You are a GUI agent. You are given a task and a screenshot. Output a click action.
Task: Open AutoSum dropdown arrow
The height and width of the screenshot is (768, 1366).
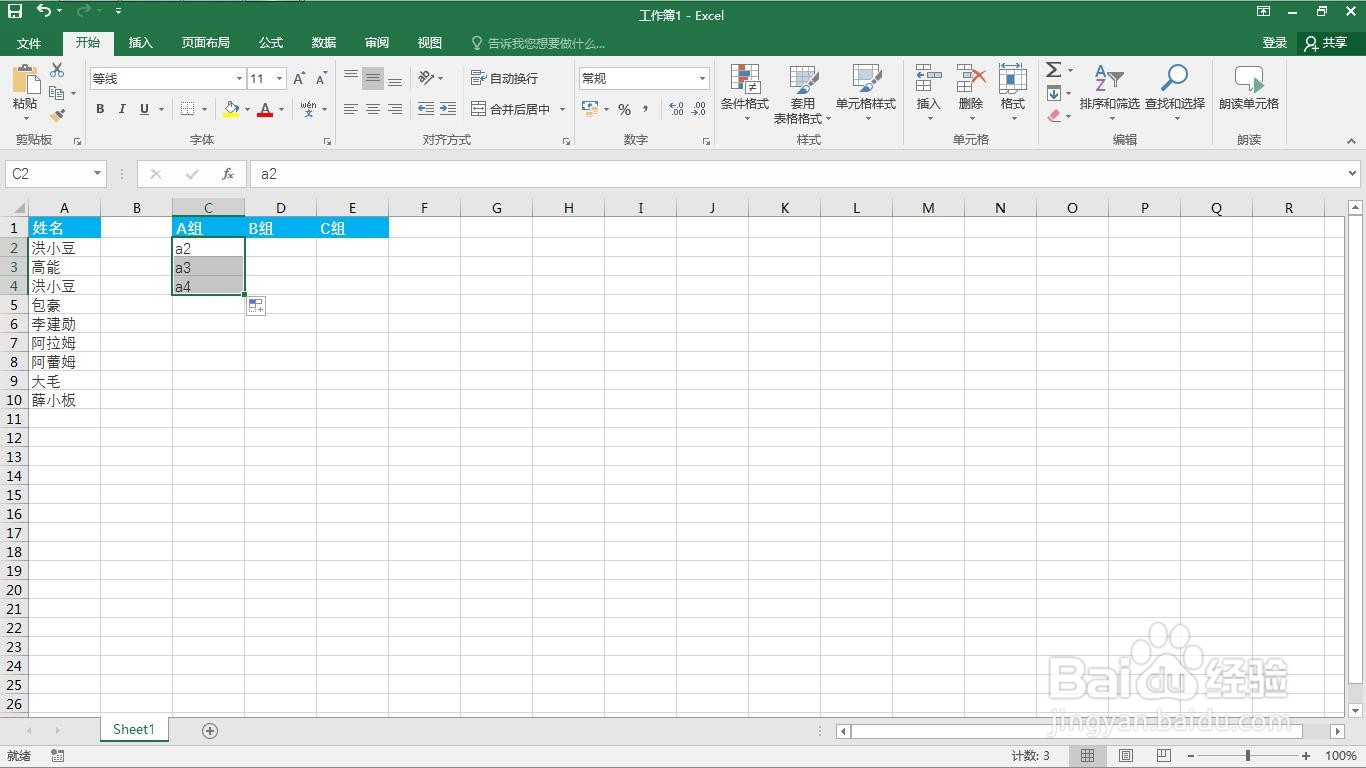1070,70
